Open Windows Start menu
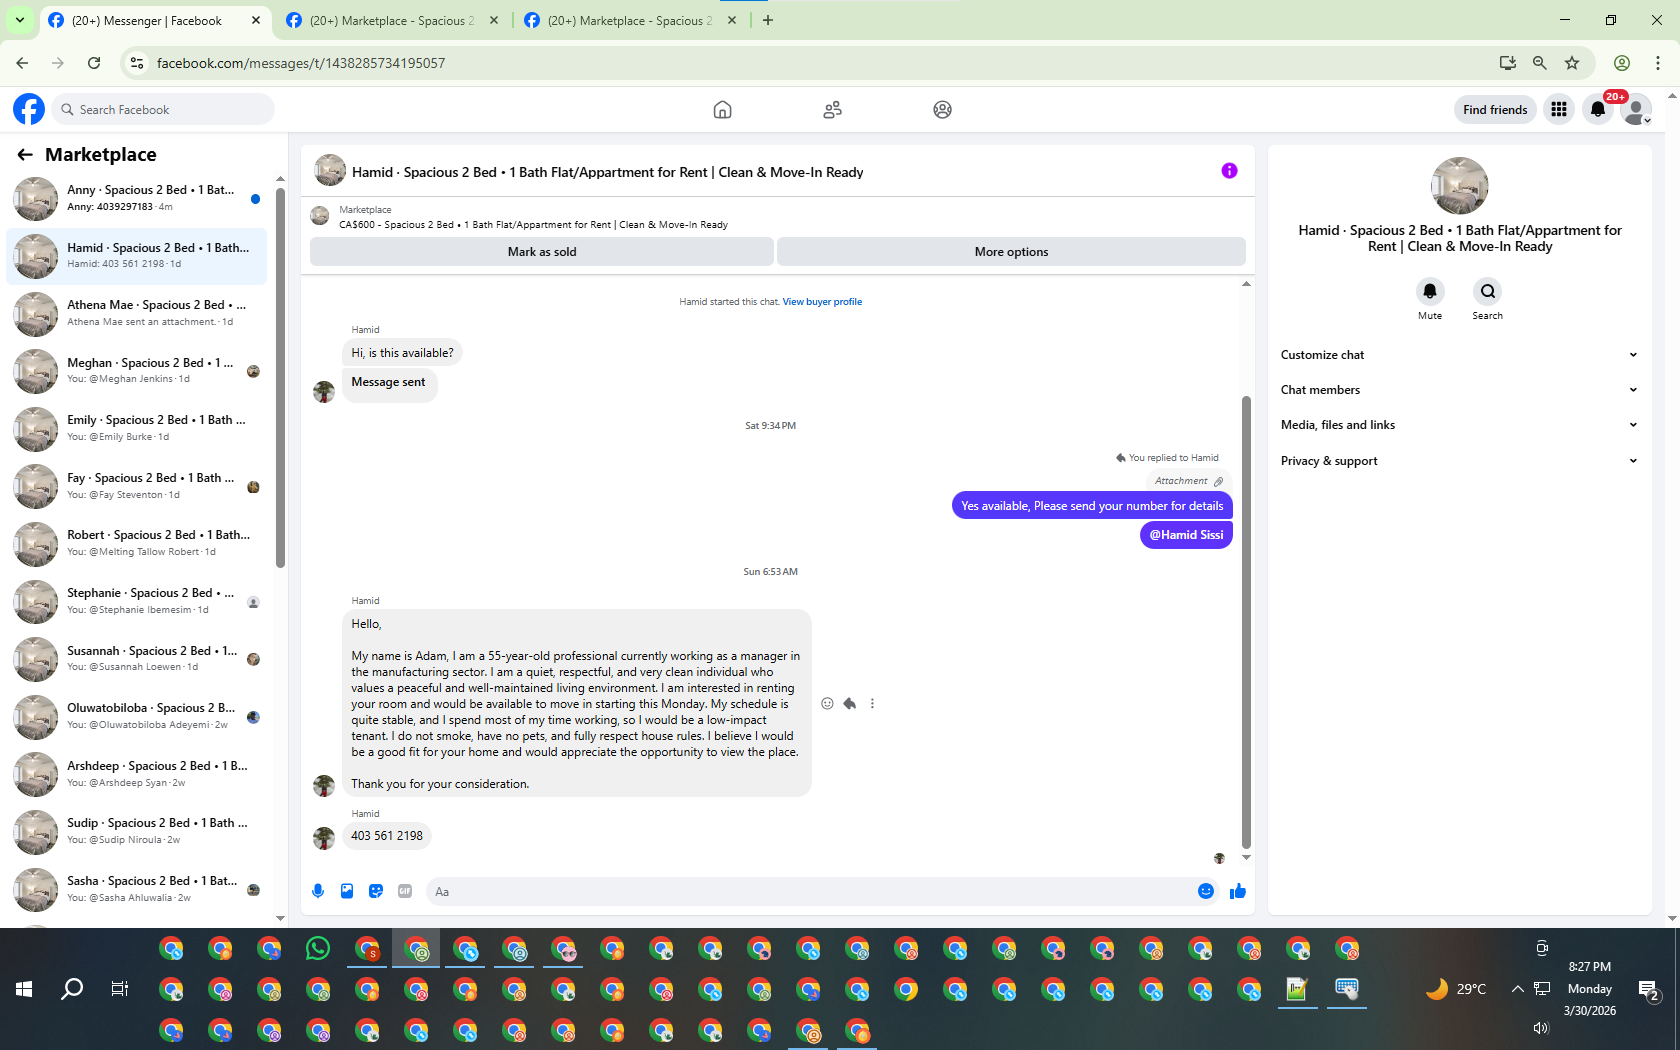Viewport: 1680px width, 1050px height. coord(24,989)
